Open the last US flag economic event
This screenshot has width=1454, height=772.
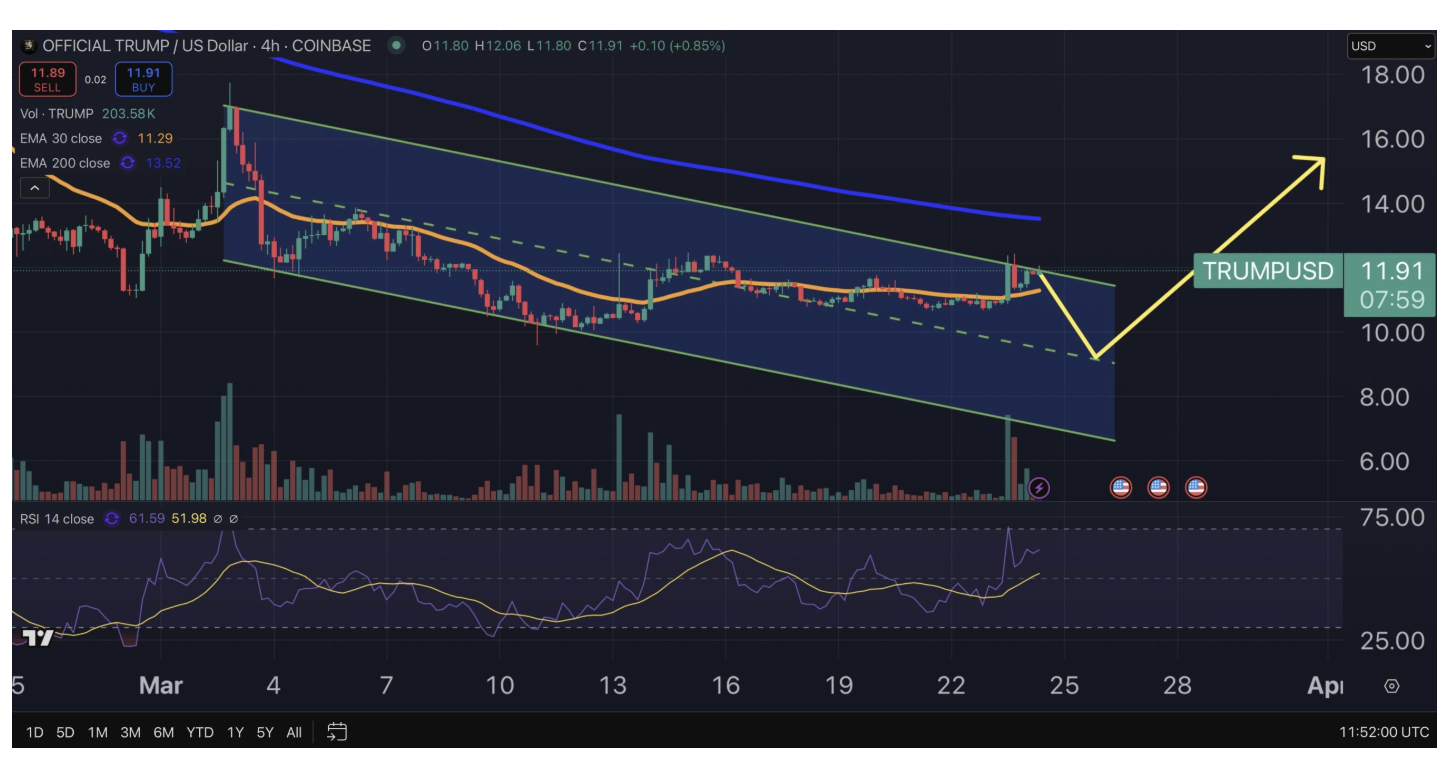[x=1195, y=488]
